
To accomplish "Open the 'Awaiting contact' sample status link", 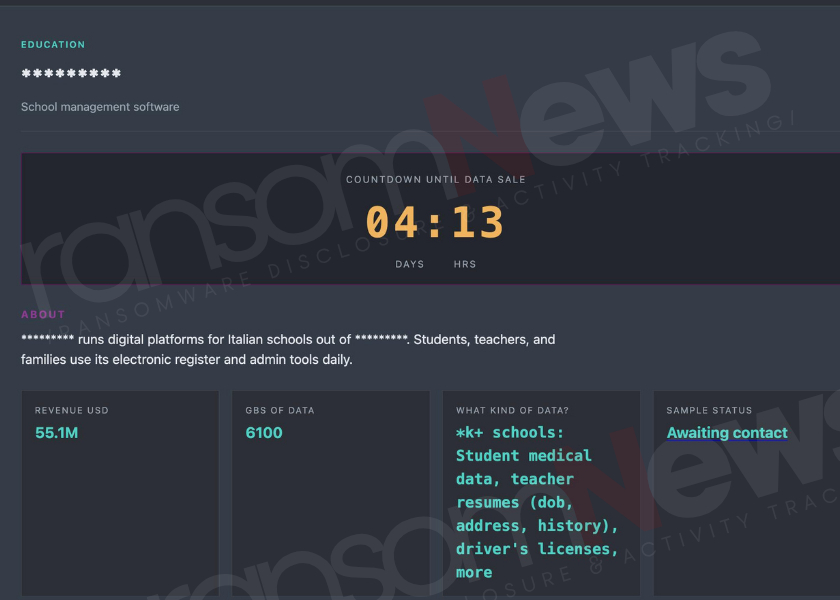I will (x=727, y=433).
